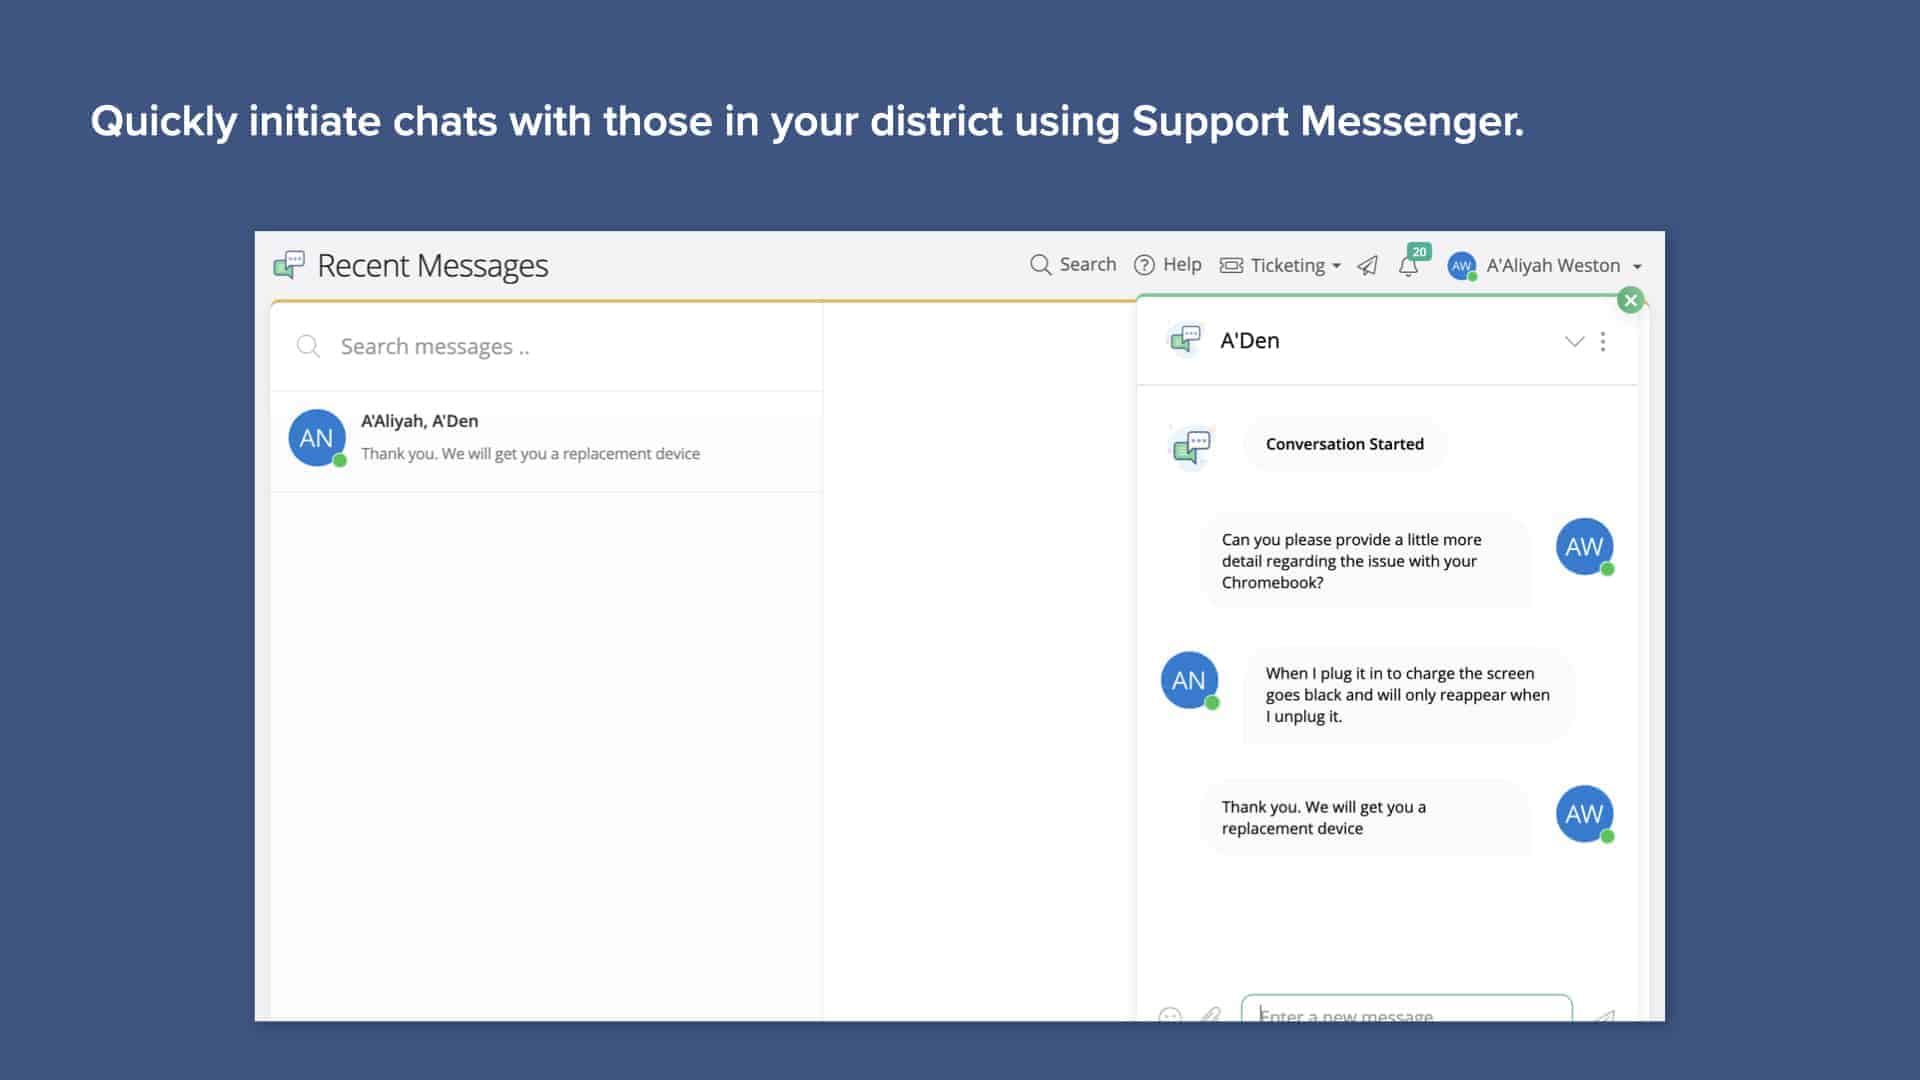Image resolution: width=1920 pixels, height=1080 pixels.
Task: Click the Conversation Started label
Action: point(1344,444)
